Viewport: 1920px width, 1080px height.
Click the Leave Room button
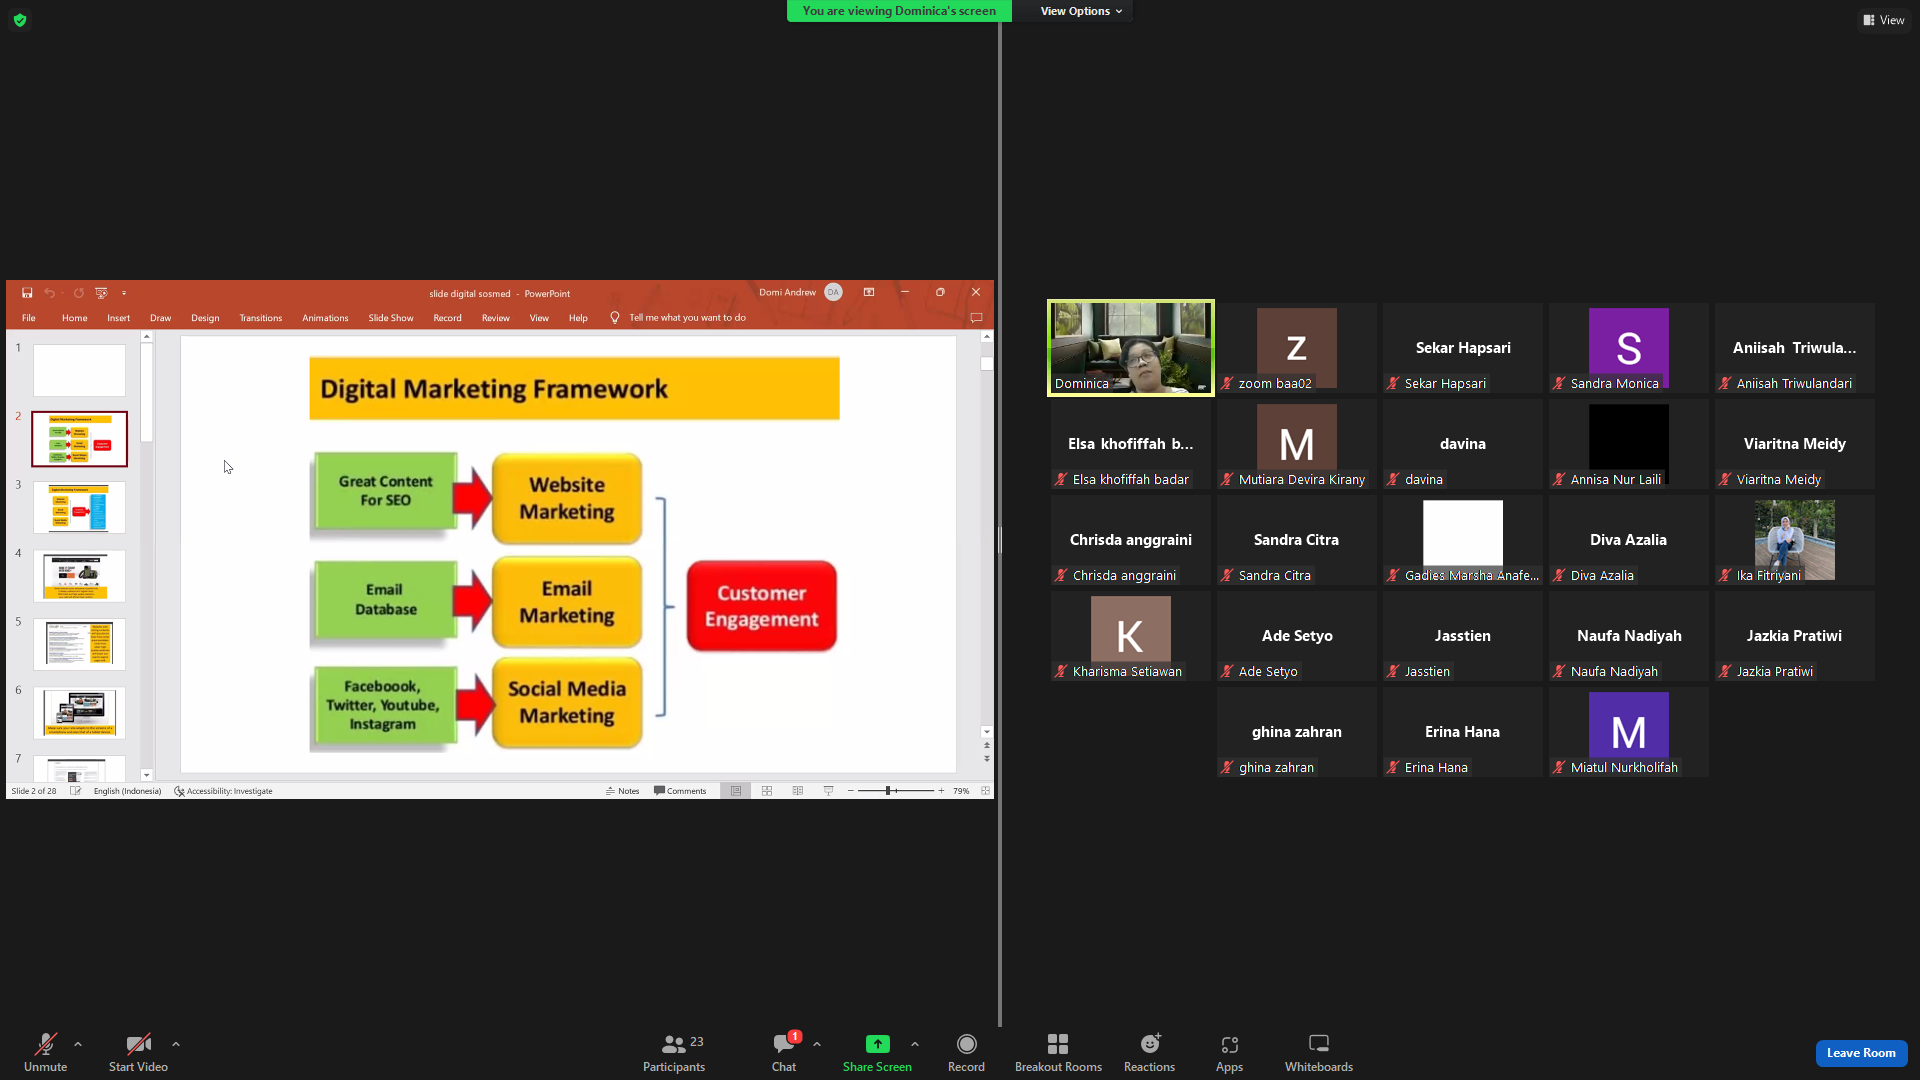[1861, 1053]
